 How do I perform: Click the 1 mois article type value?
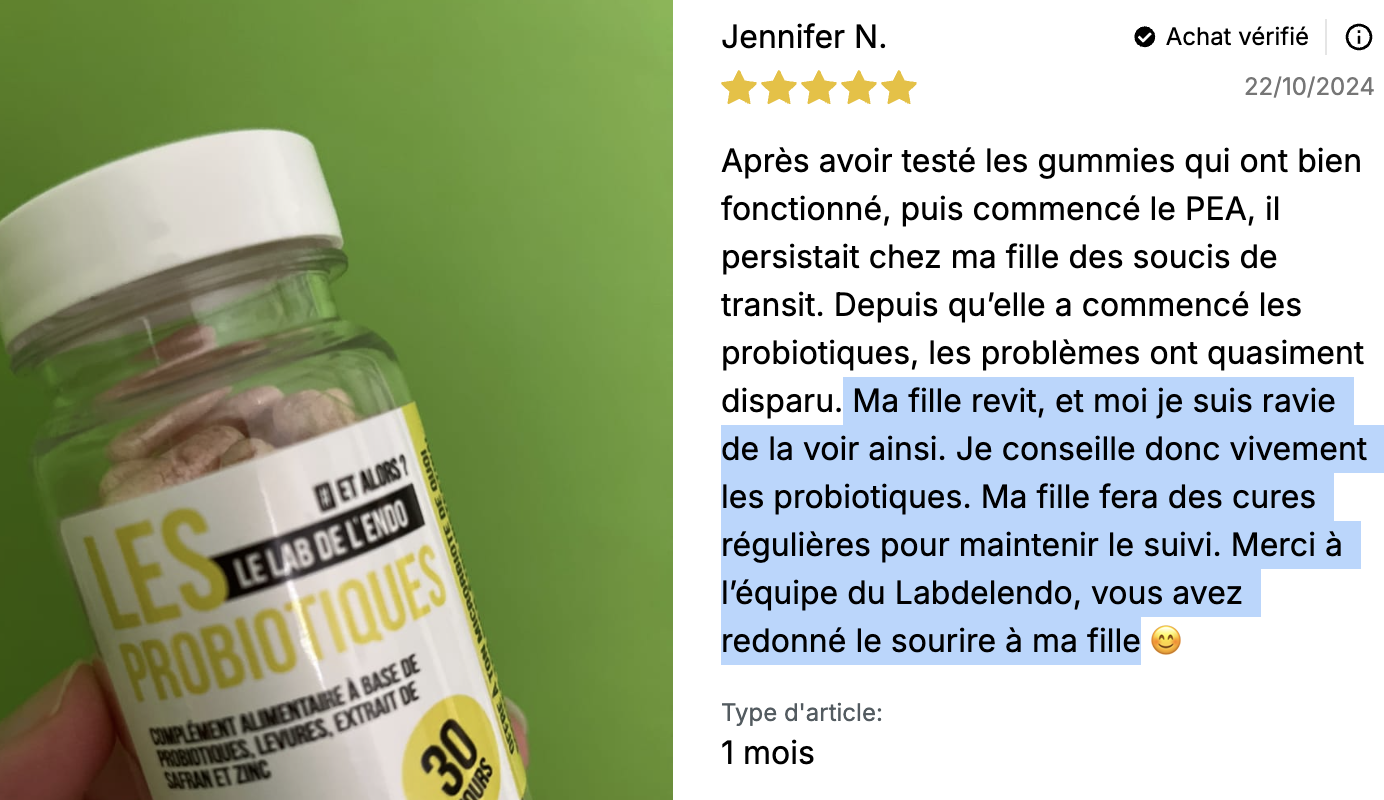point(768,752)
